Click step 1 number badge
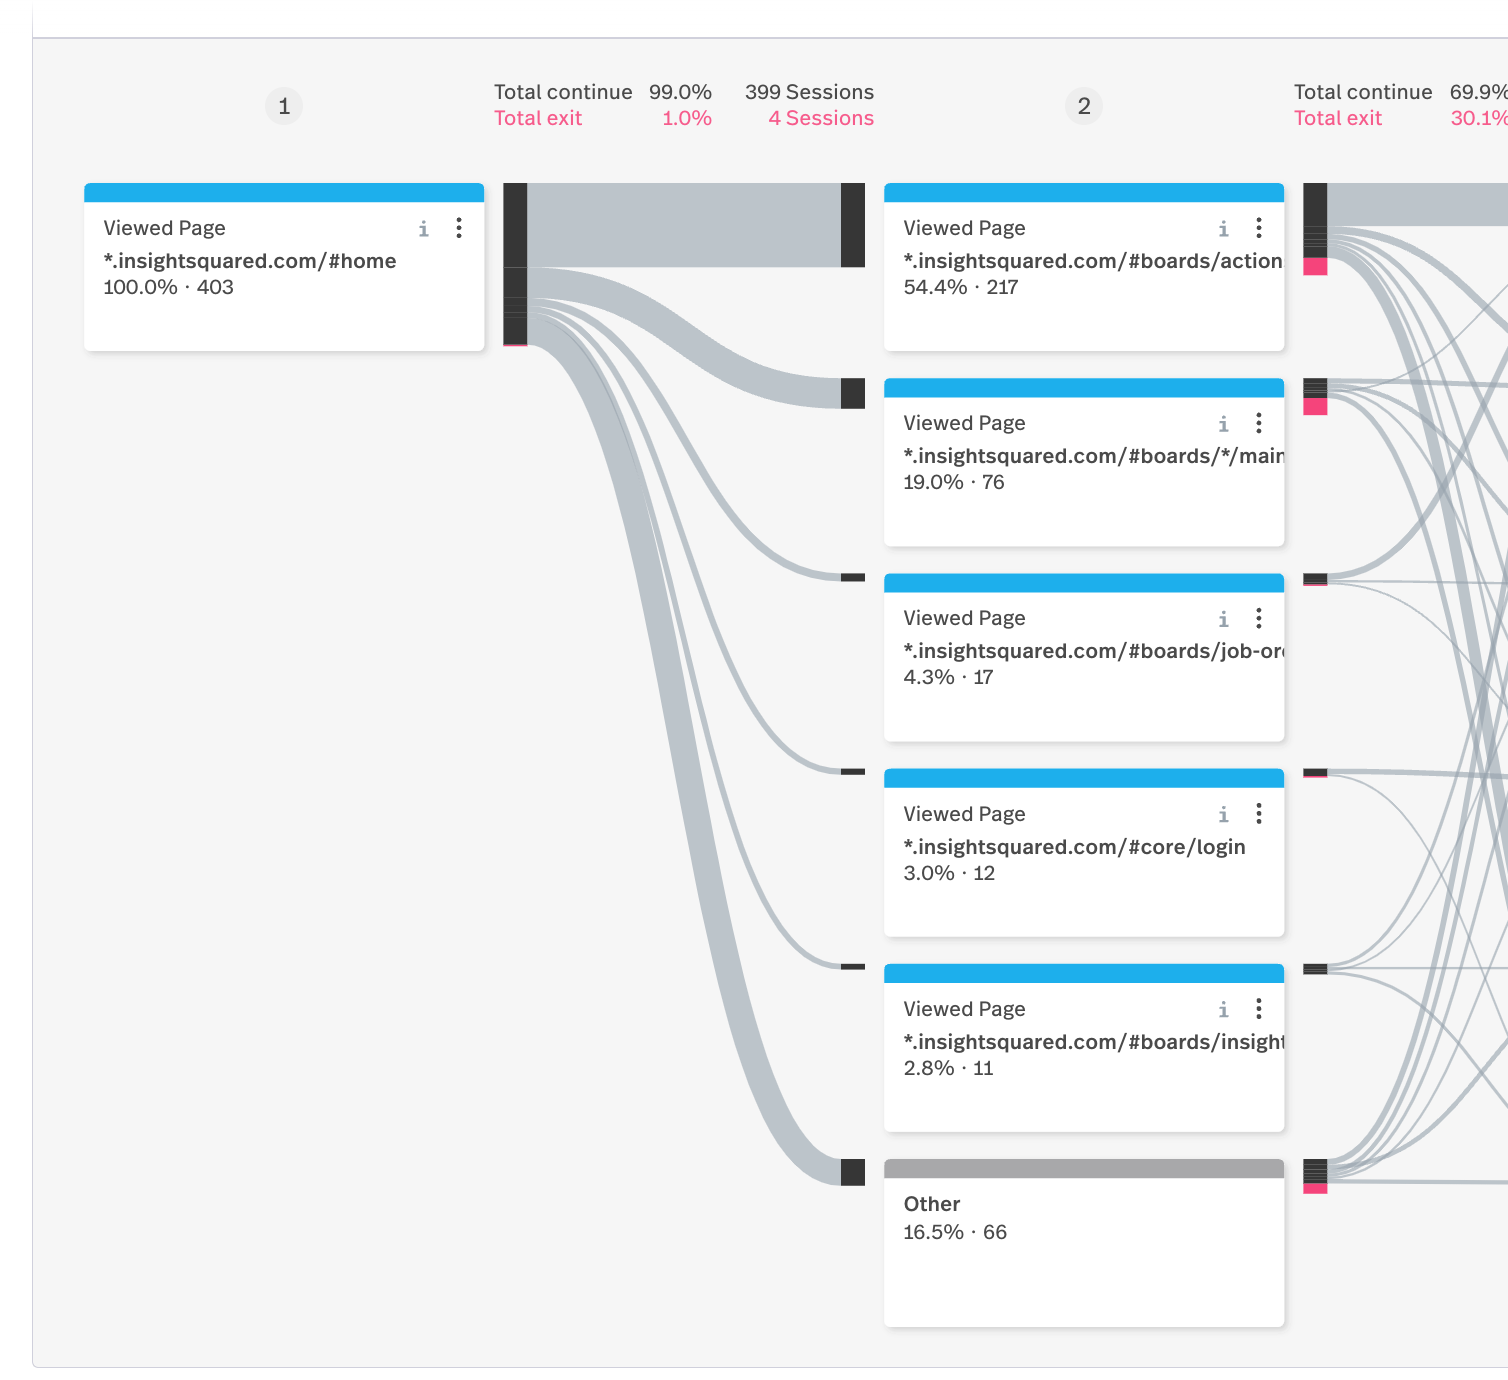This screenshot has height=1380, width=1508. (284, 106)
